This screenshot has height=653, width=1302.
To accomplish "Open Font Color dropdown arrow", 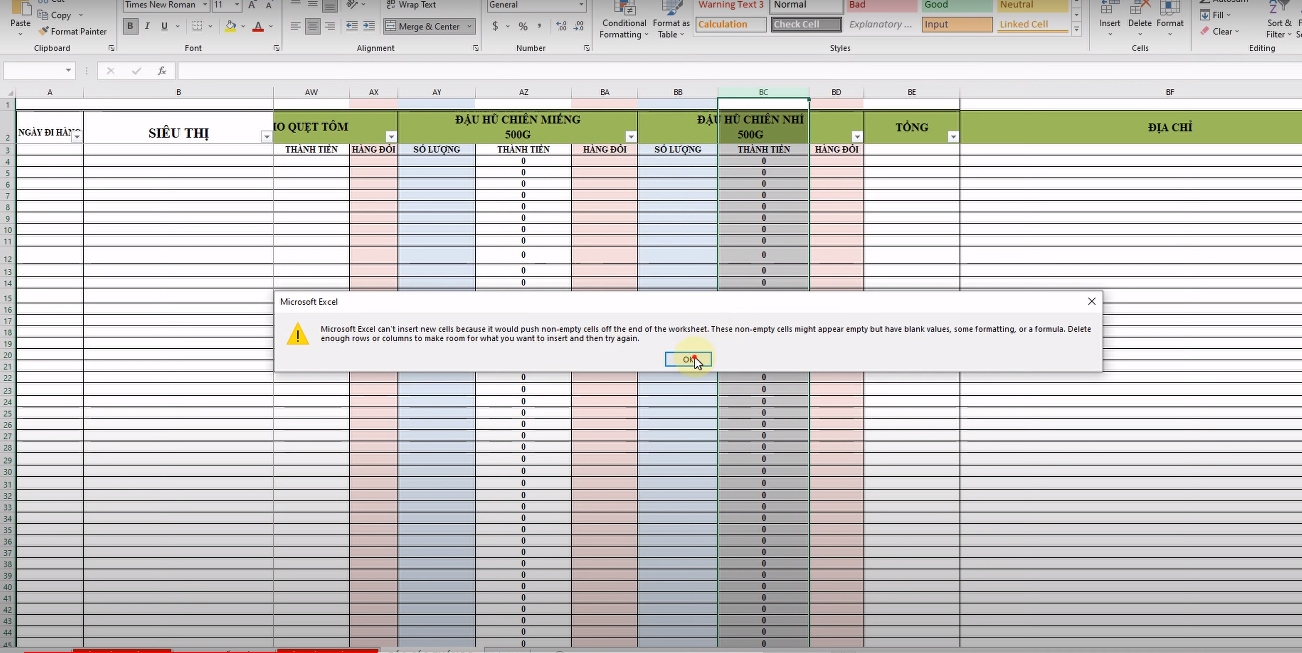I will (270, 26).
